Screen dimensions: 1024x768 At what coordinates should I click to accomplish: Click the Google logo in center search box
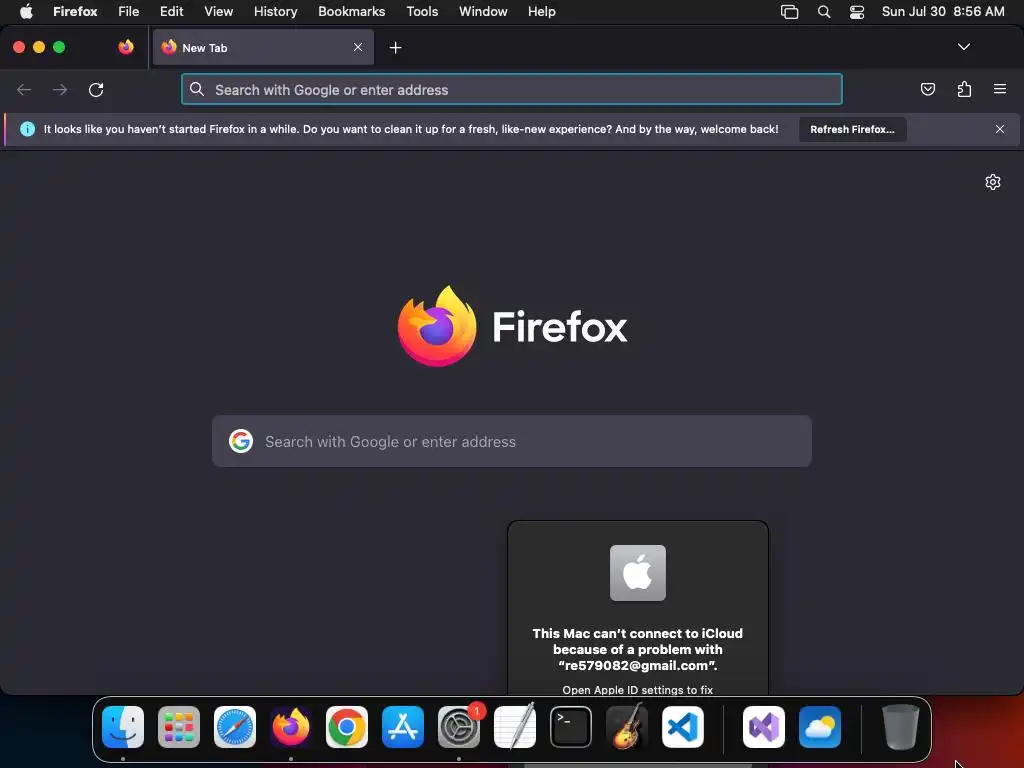pyautogui.click(x=241, y=441)
